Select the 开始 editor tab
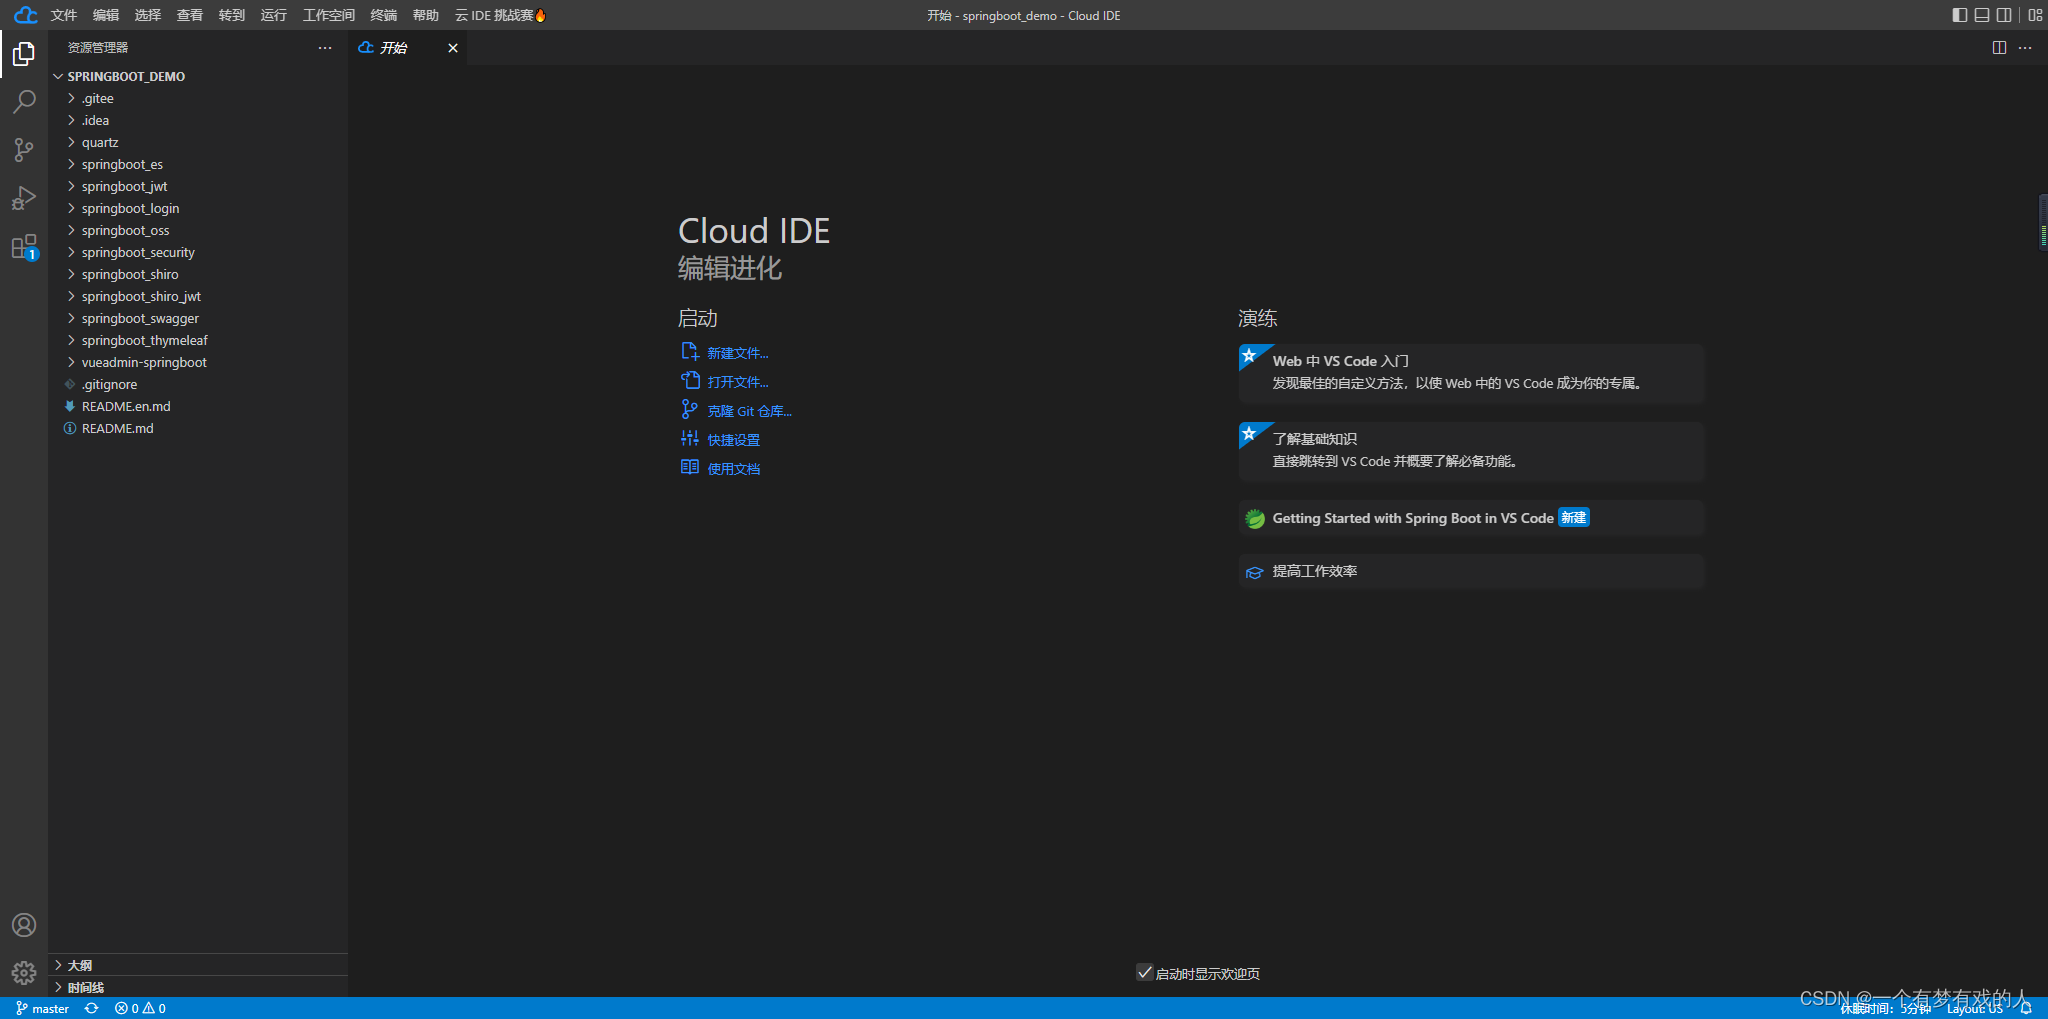 [408, 48]
